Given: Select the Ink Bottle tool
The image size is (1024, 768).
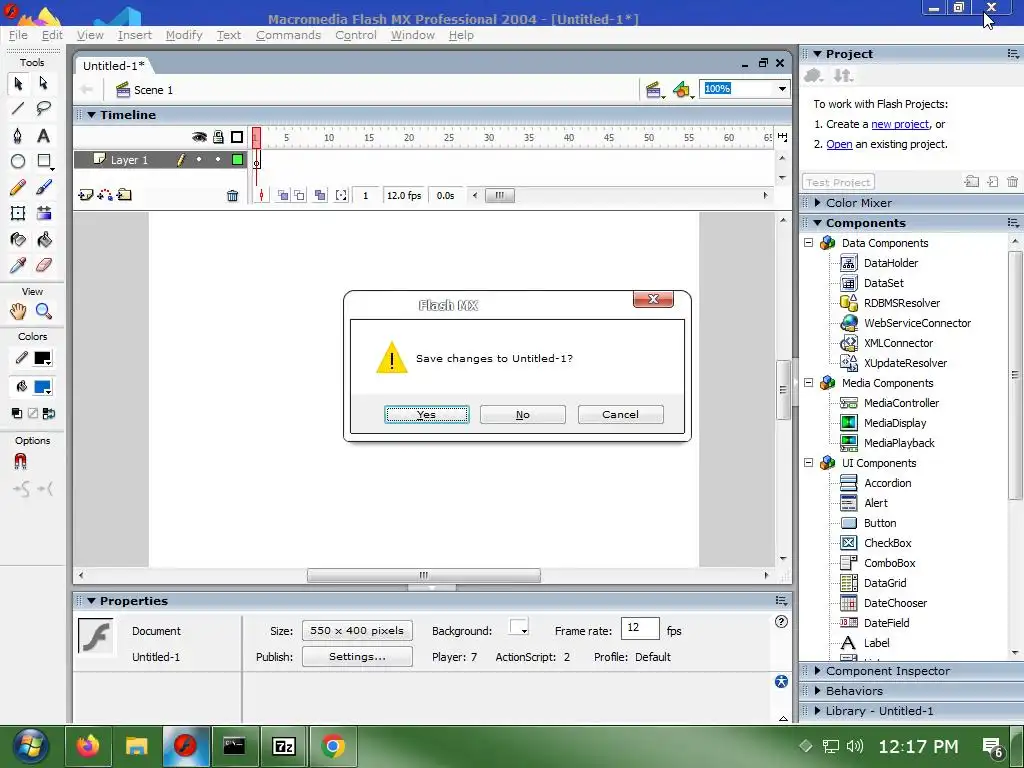Looking at the screenshot, I should 18,240.
